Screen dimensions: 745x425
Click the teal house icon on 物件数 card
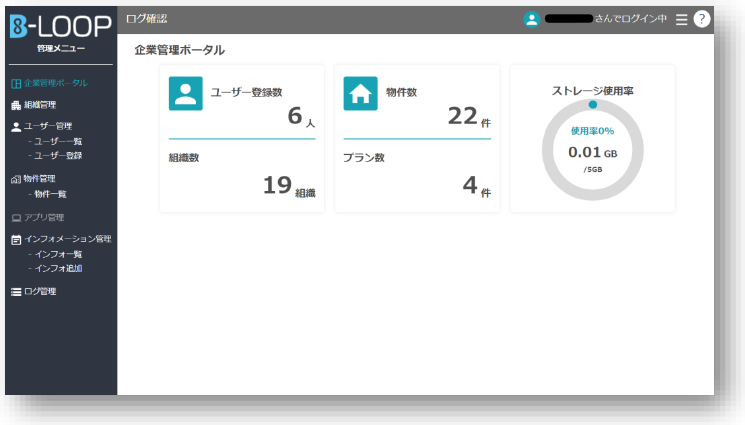pyautogui.click(x=360, y=94)
